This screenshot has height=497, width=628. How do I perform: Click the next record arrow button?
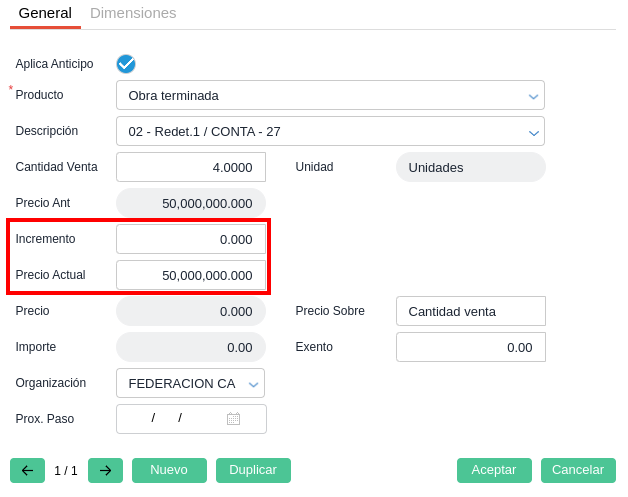pos(105,470)
